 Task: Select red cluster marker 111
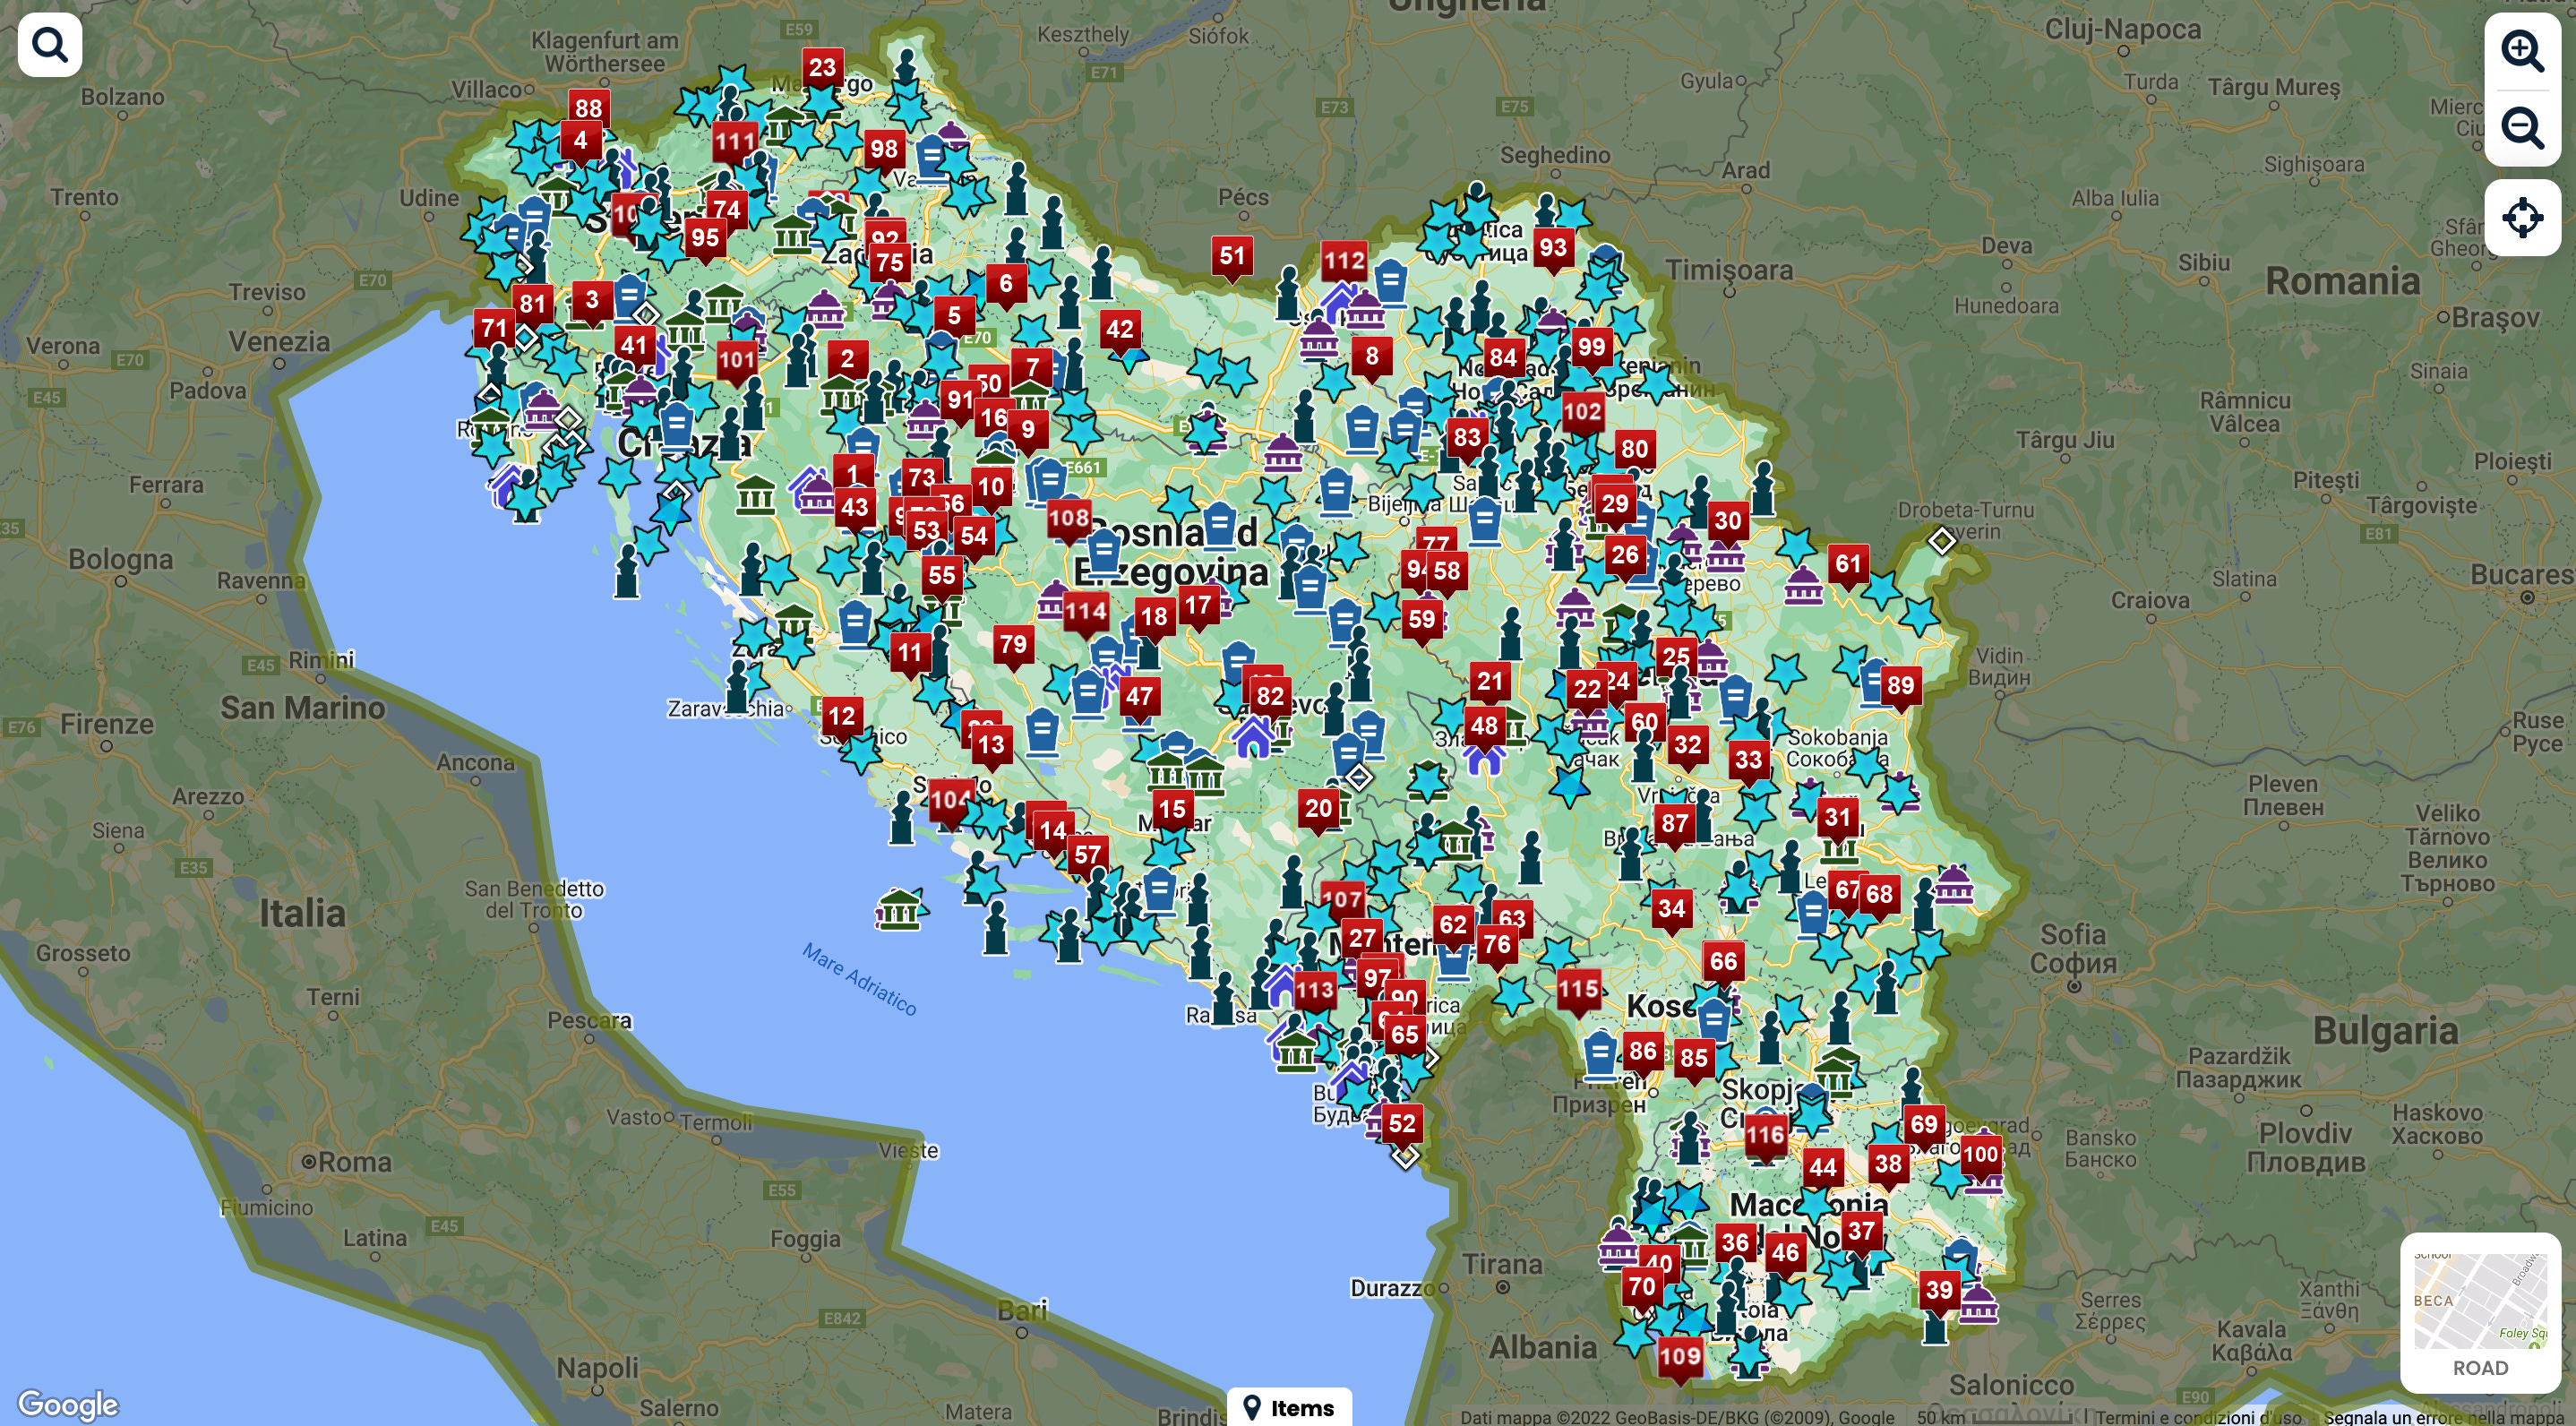coord(735,142)
